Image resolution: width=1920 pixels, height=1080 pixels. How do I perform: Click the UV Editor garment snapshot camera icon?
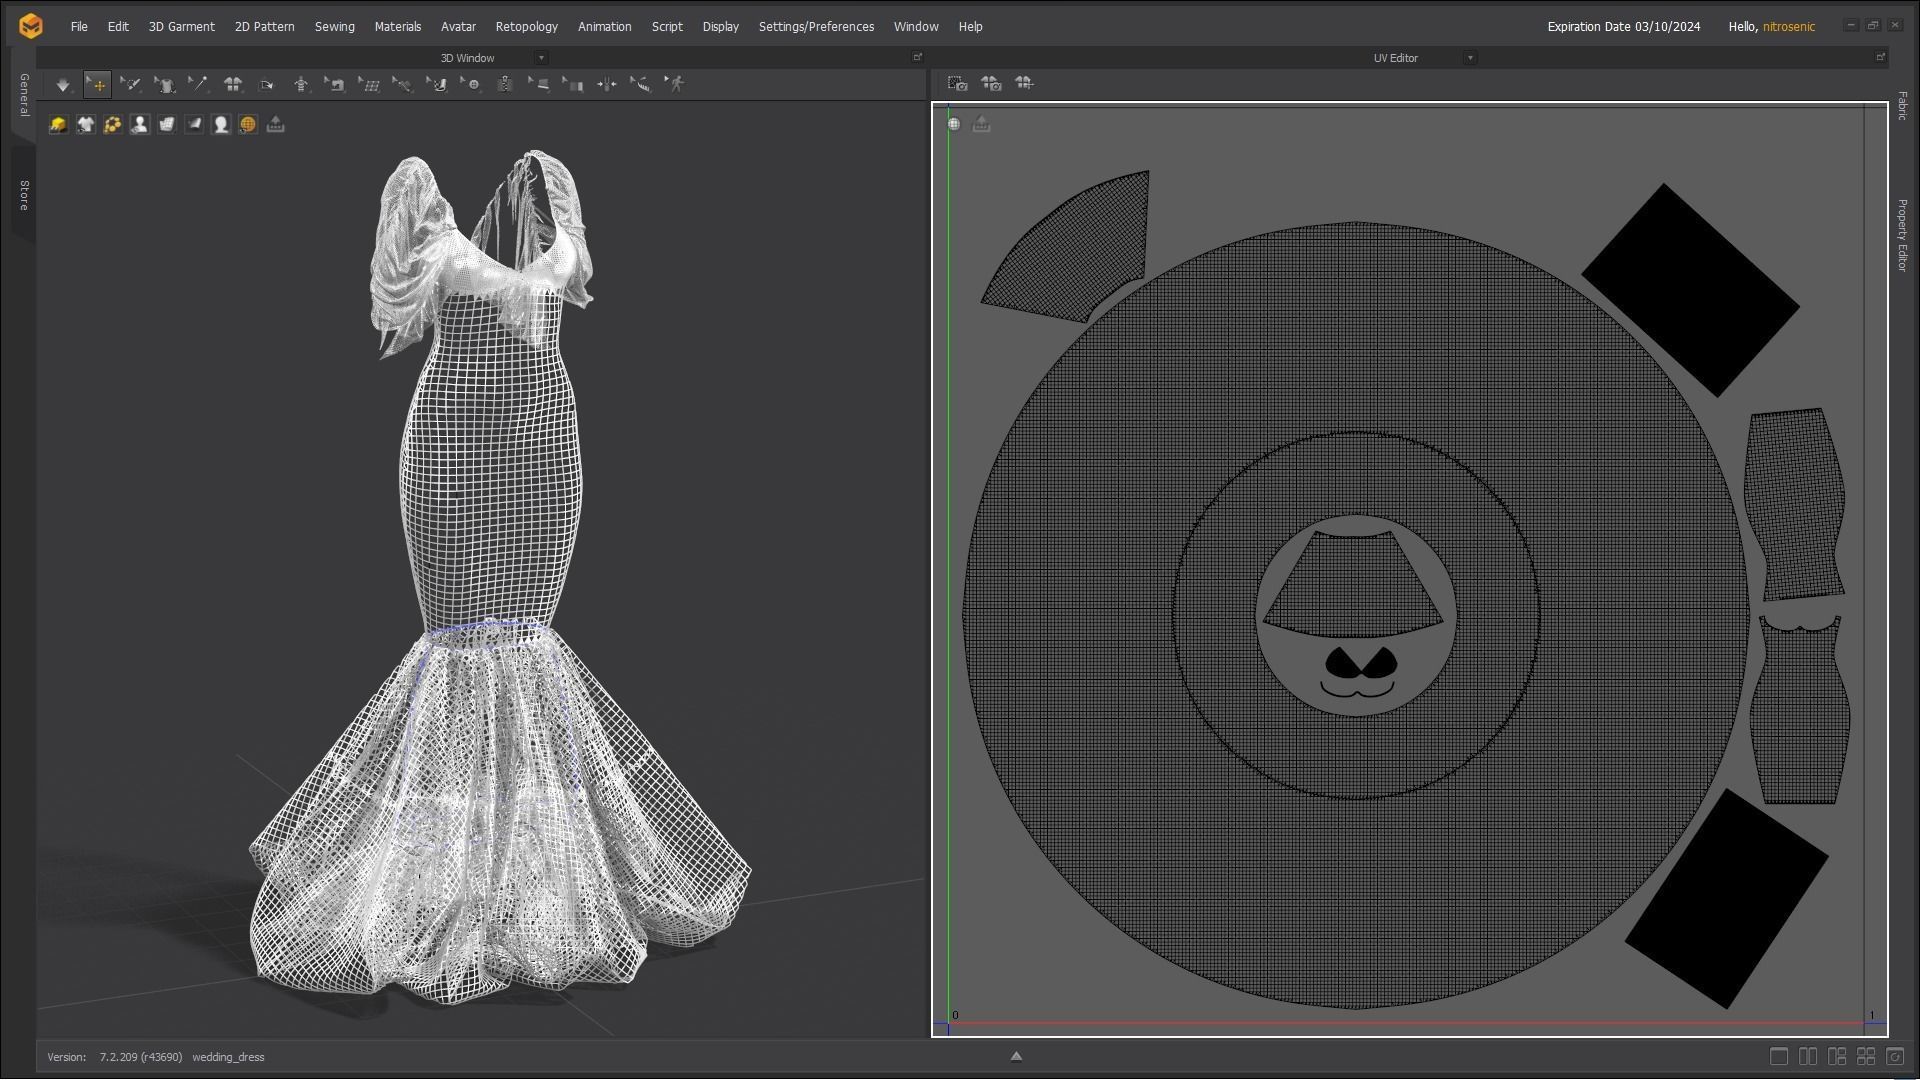tap(991, 84)
